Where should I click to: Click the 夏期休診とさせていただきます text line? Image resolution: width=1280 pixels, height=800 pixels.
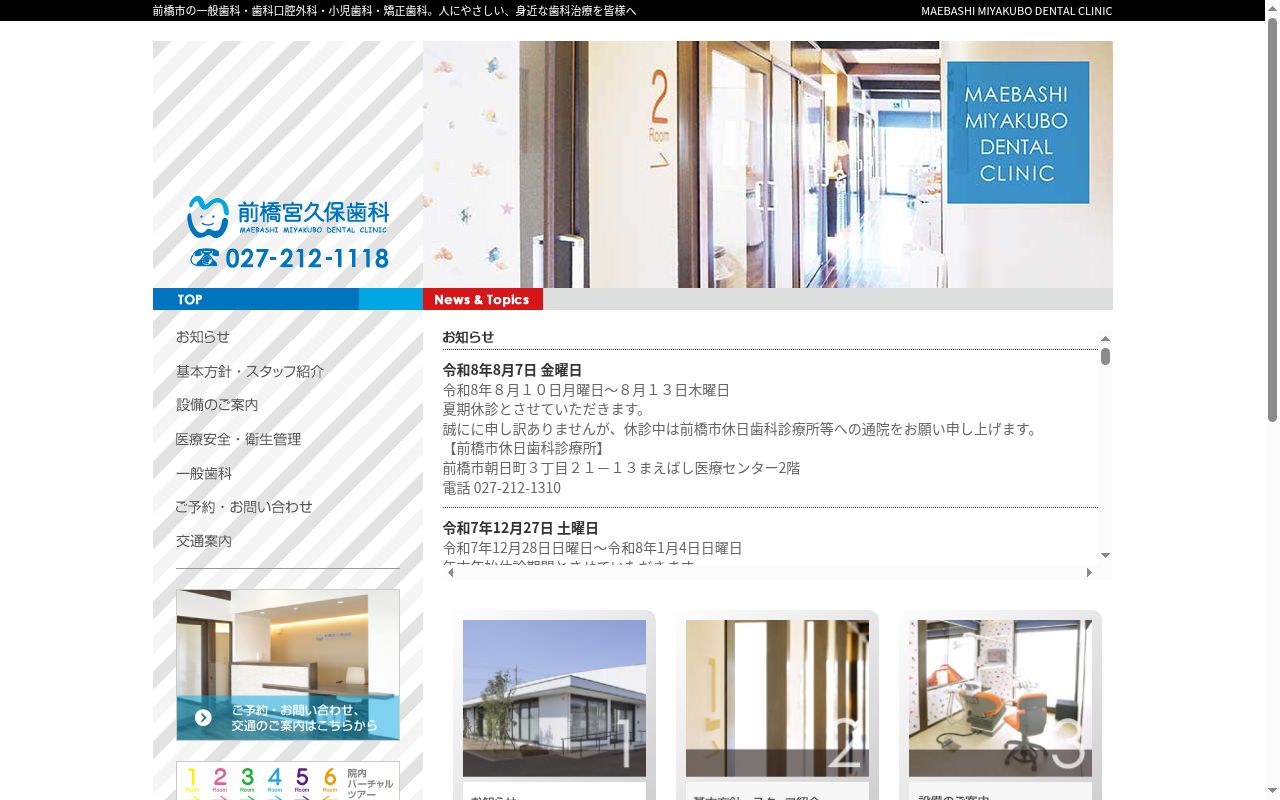pos(545,409)
